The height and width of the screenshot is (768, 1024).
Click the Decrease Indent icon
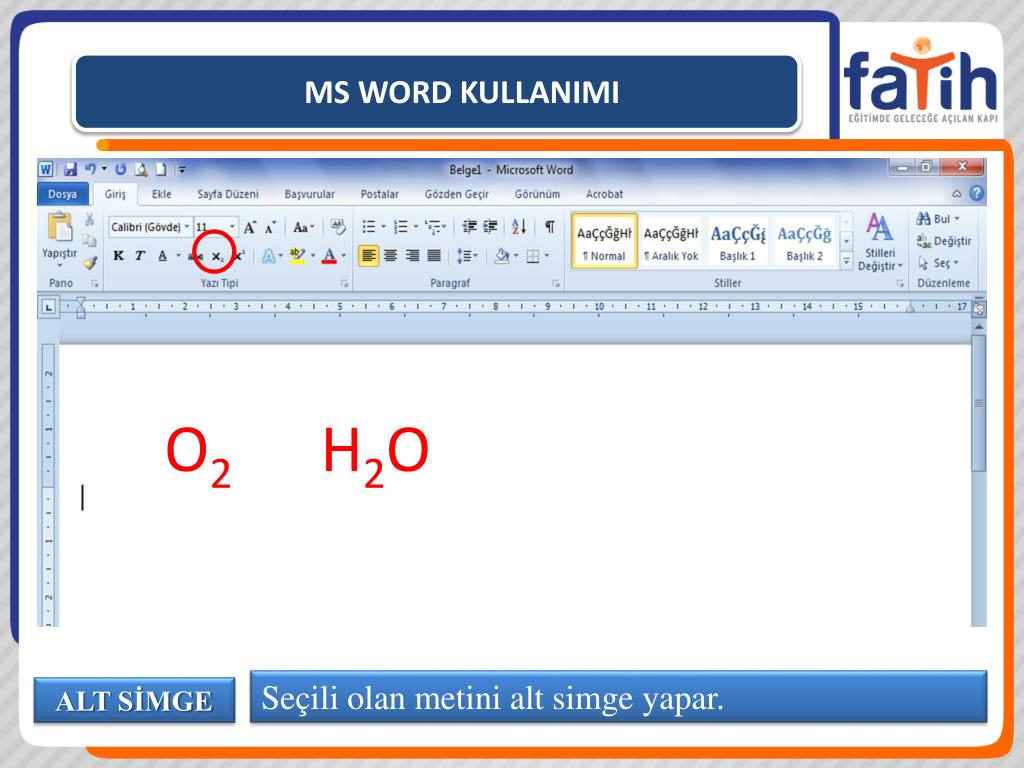[x=470, y=227]
